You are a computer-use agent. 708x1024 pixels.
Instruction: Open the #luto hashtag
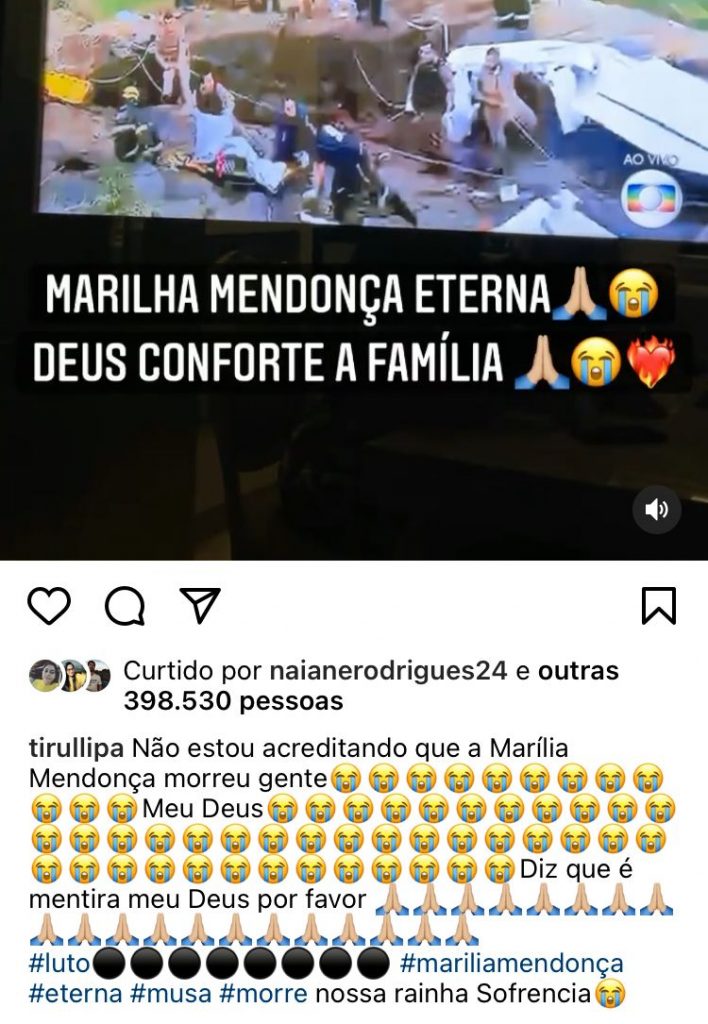click(59, 963)
